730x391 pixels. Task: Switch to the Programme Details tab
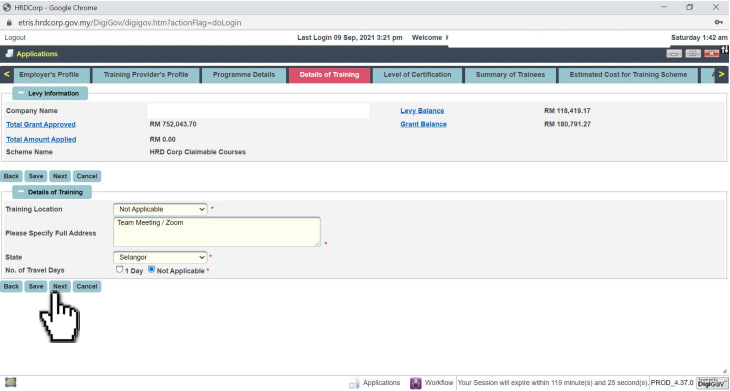tap(244, 74)
